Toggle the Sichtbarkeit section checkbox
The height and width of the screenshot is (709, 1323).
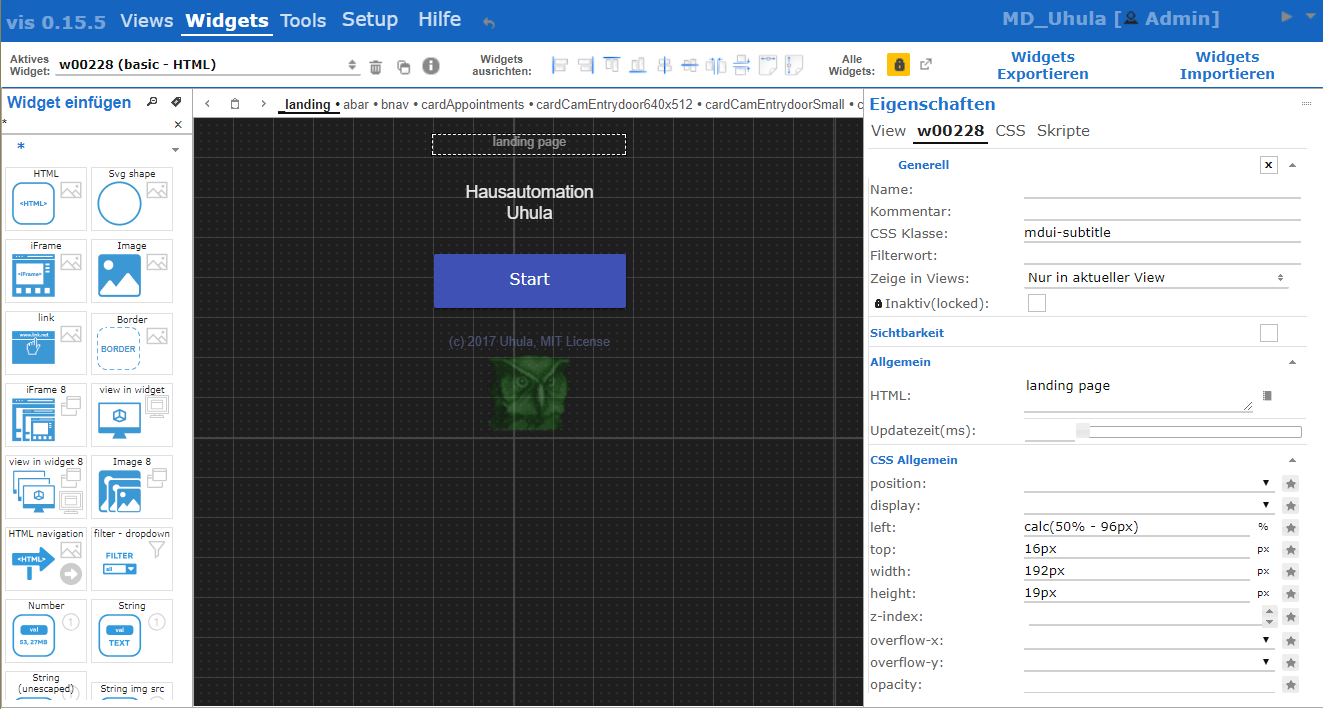pyautogui.click(x=1269, y=333)
